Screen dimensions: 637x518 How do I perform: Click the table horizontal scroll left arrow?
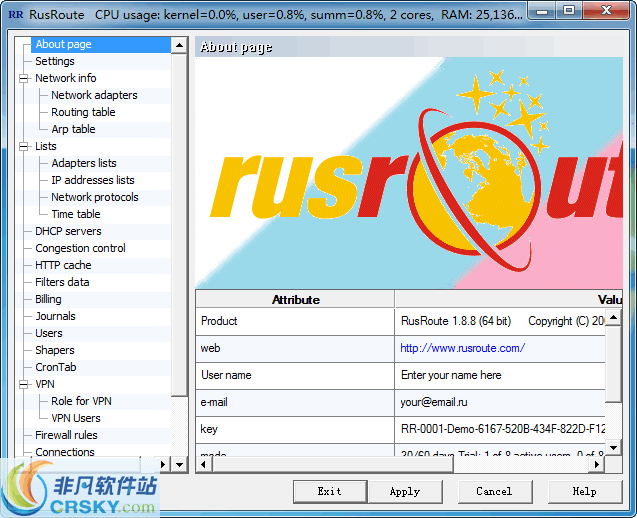(204, 464)
